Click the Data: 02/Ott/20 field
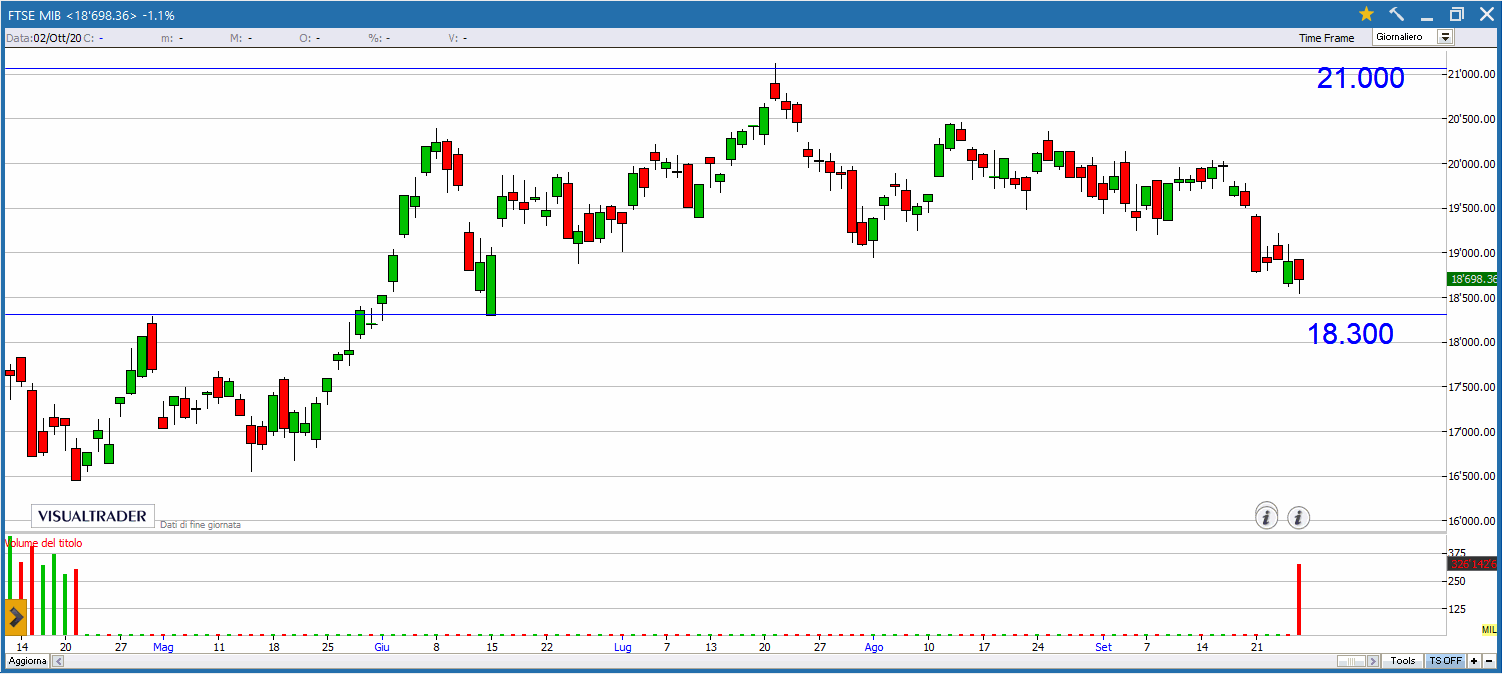The width and height of the screenshot is (1502, 674). coord(44,38)
